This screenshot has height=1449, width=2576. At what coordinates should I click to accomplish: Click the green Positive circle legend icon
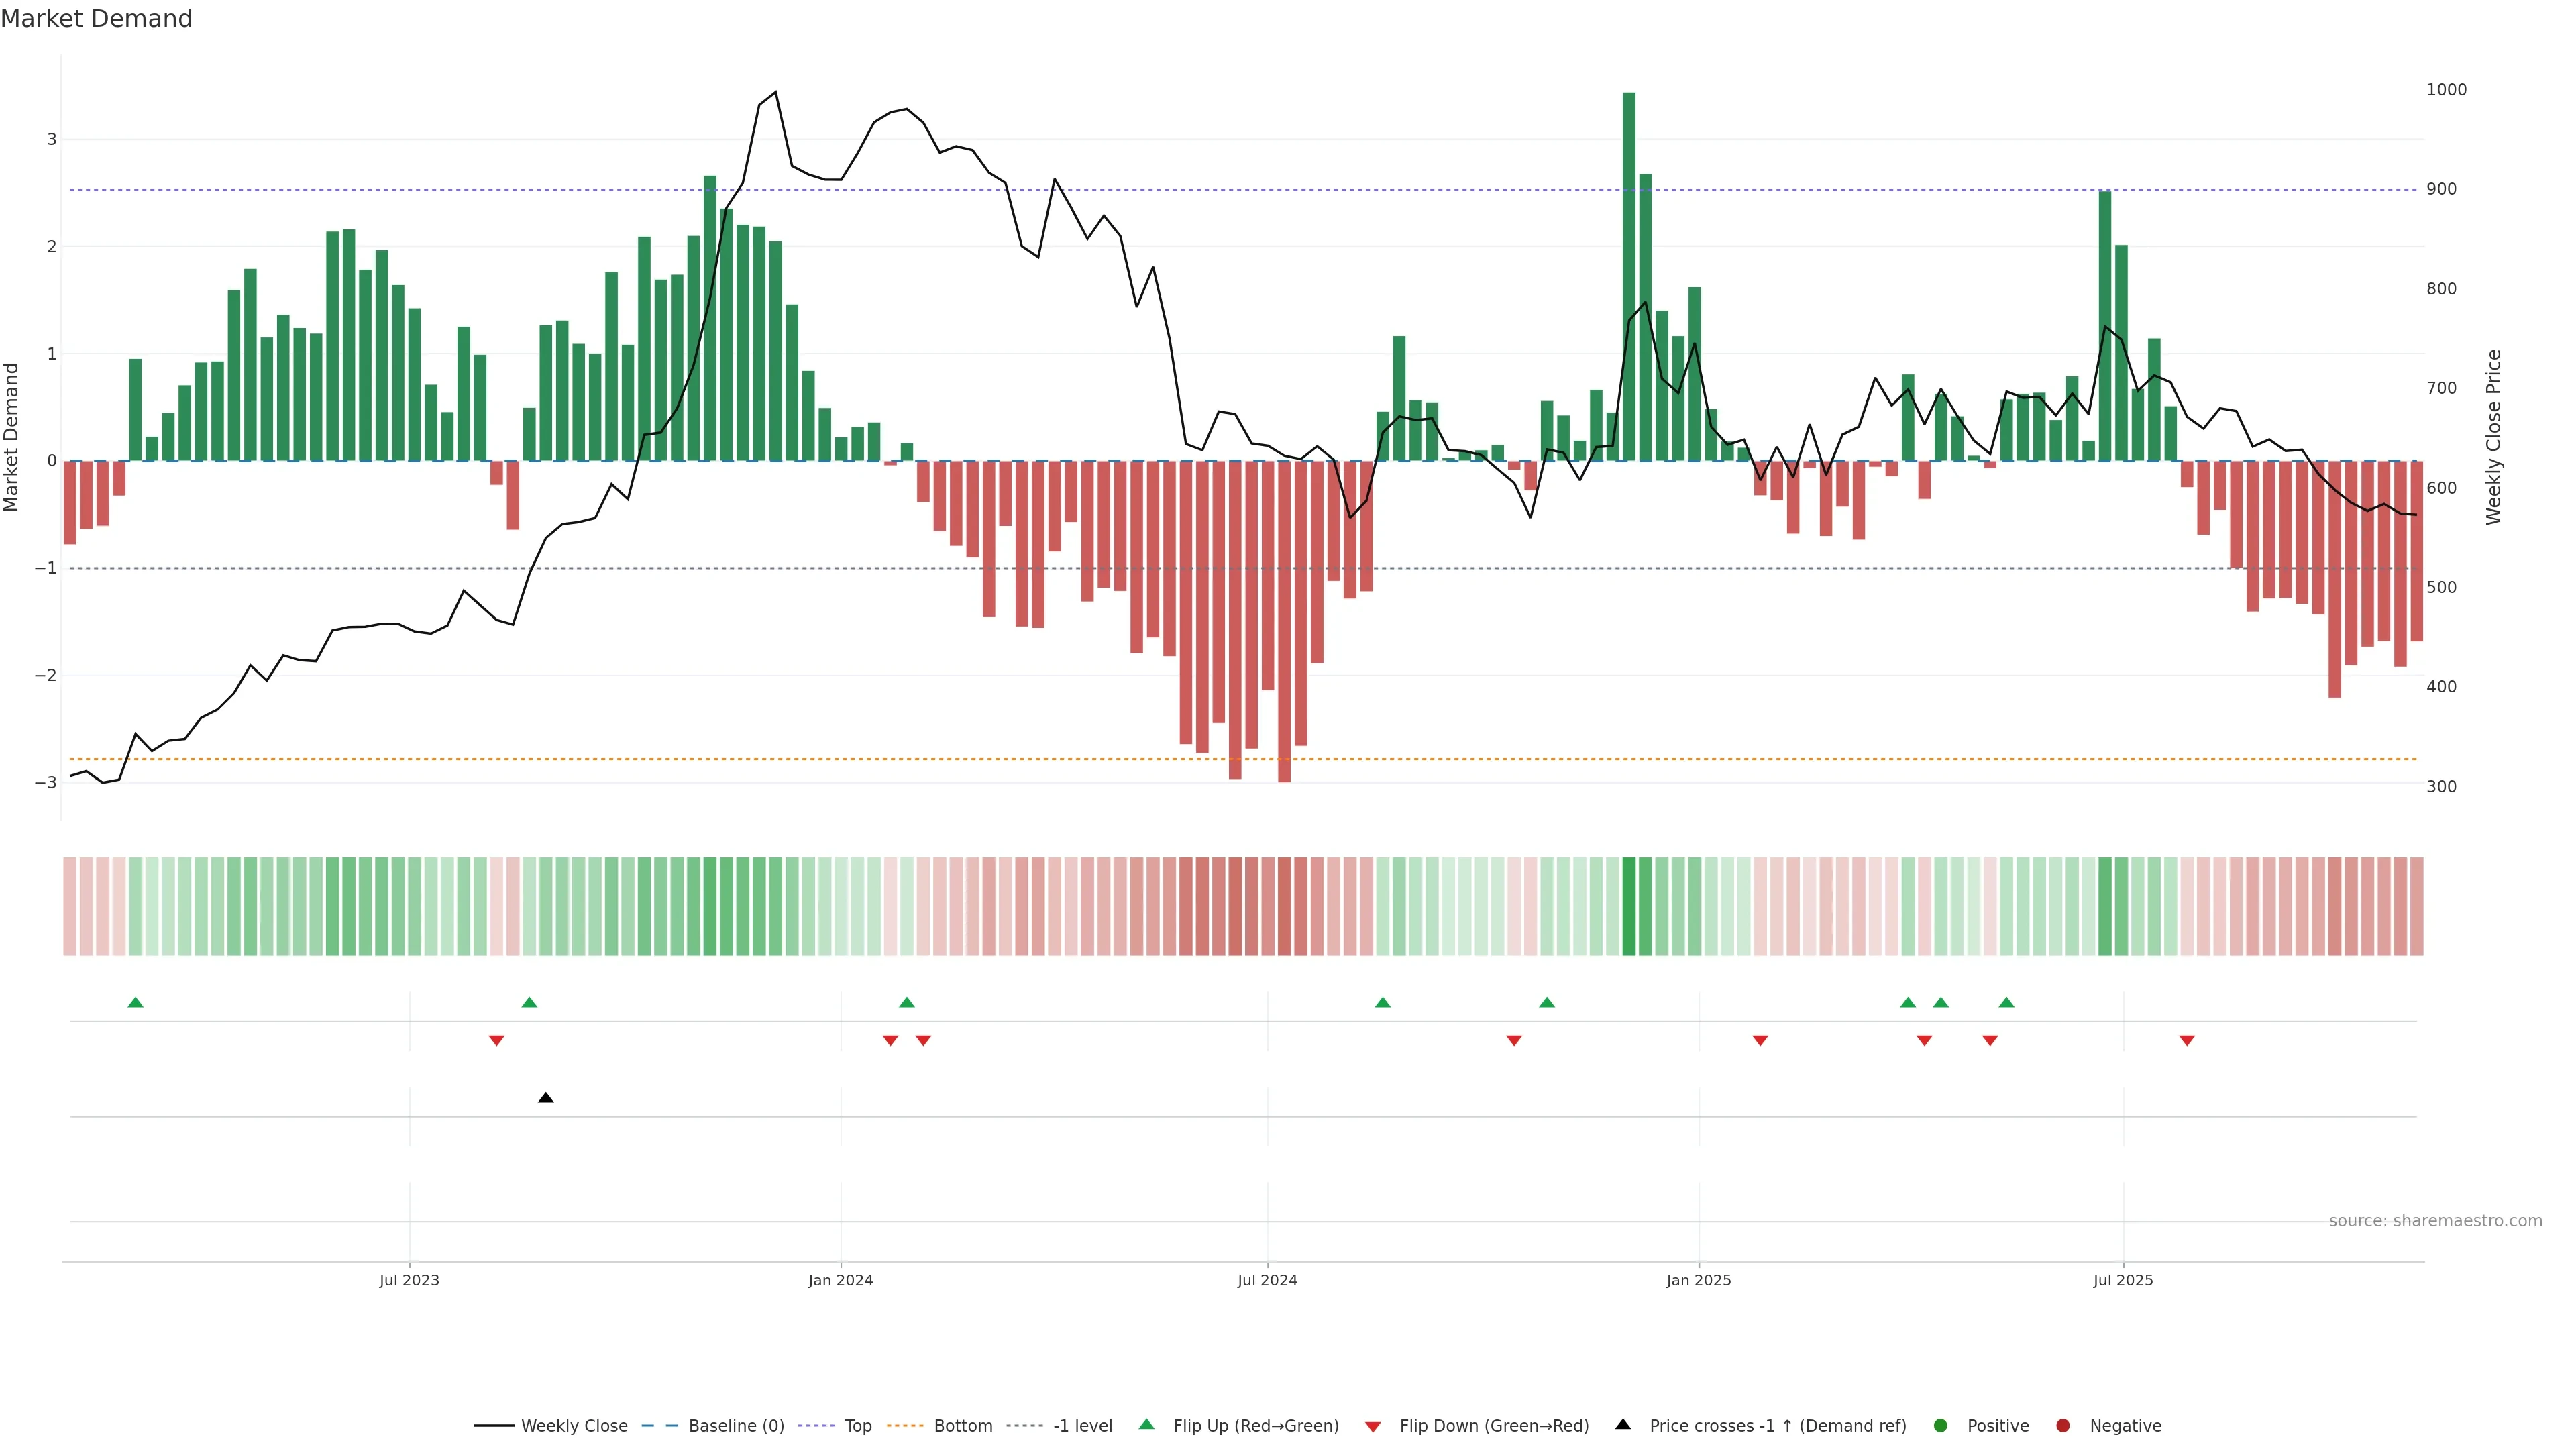[x=1940, y=1425]
